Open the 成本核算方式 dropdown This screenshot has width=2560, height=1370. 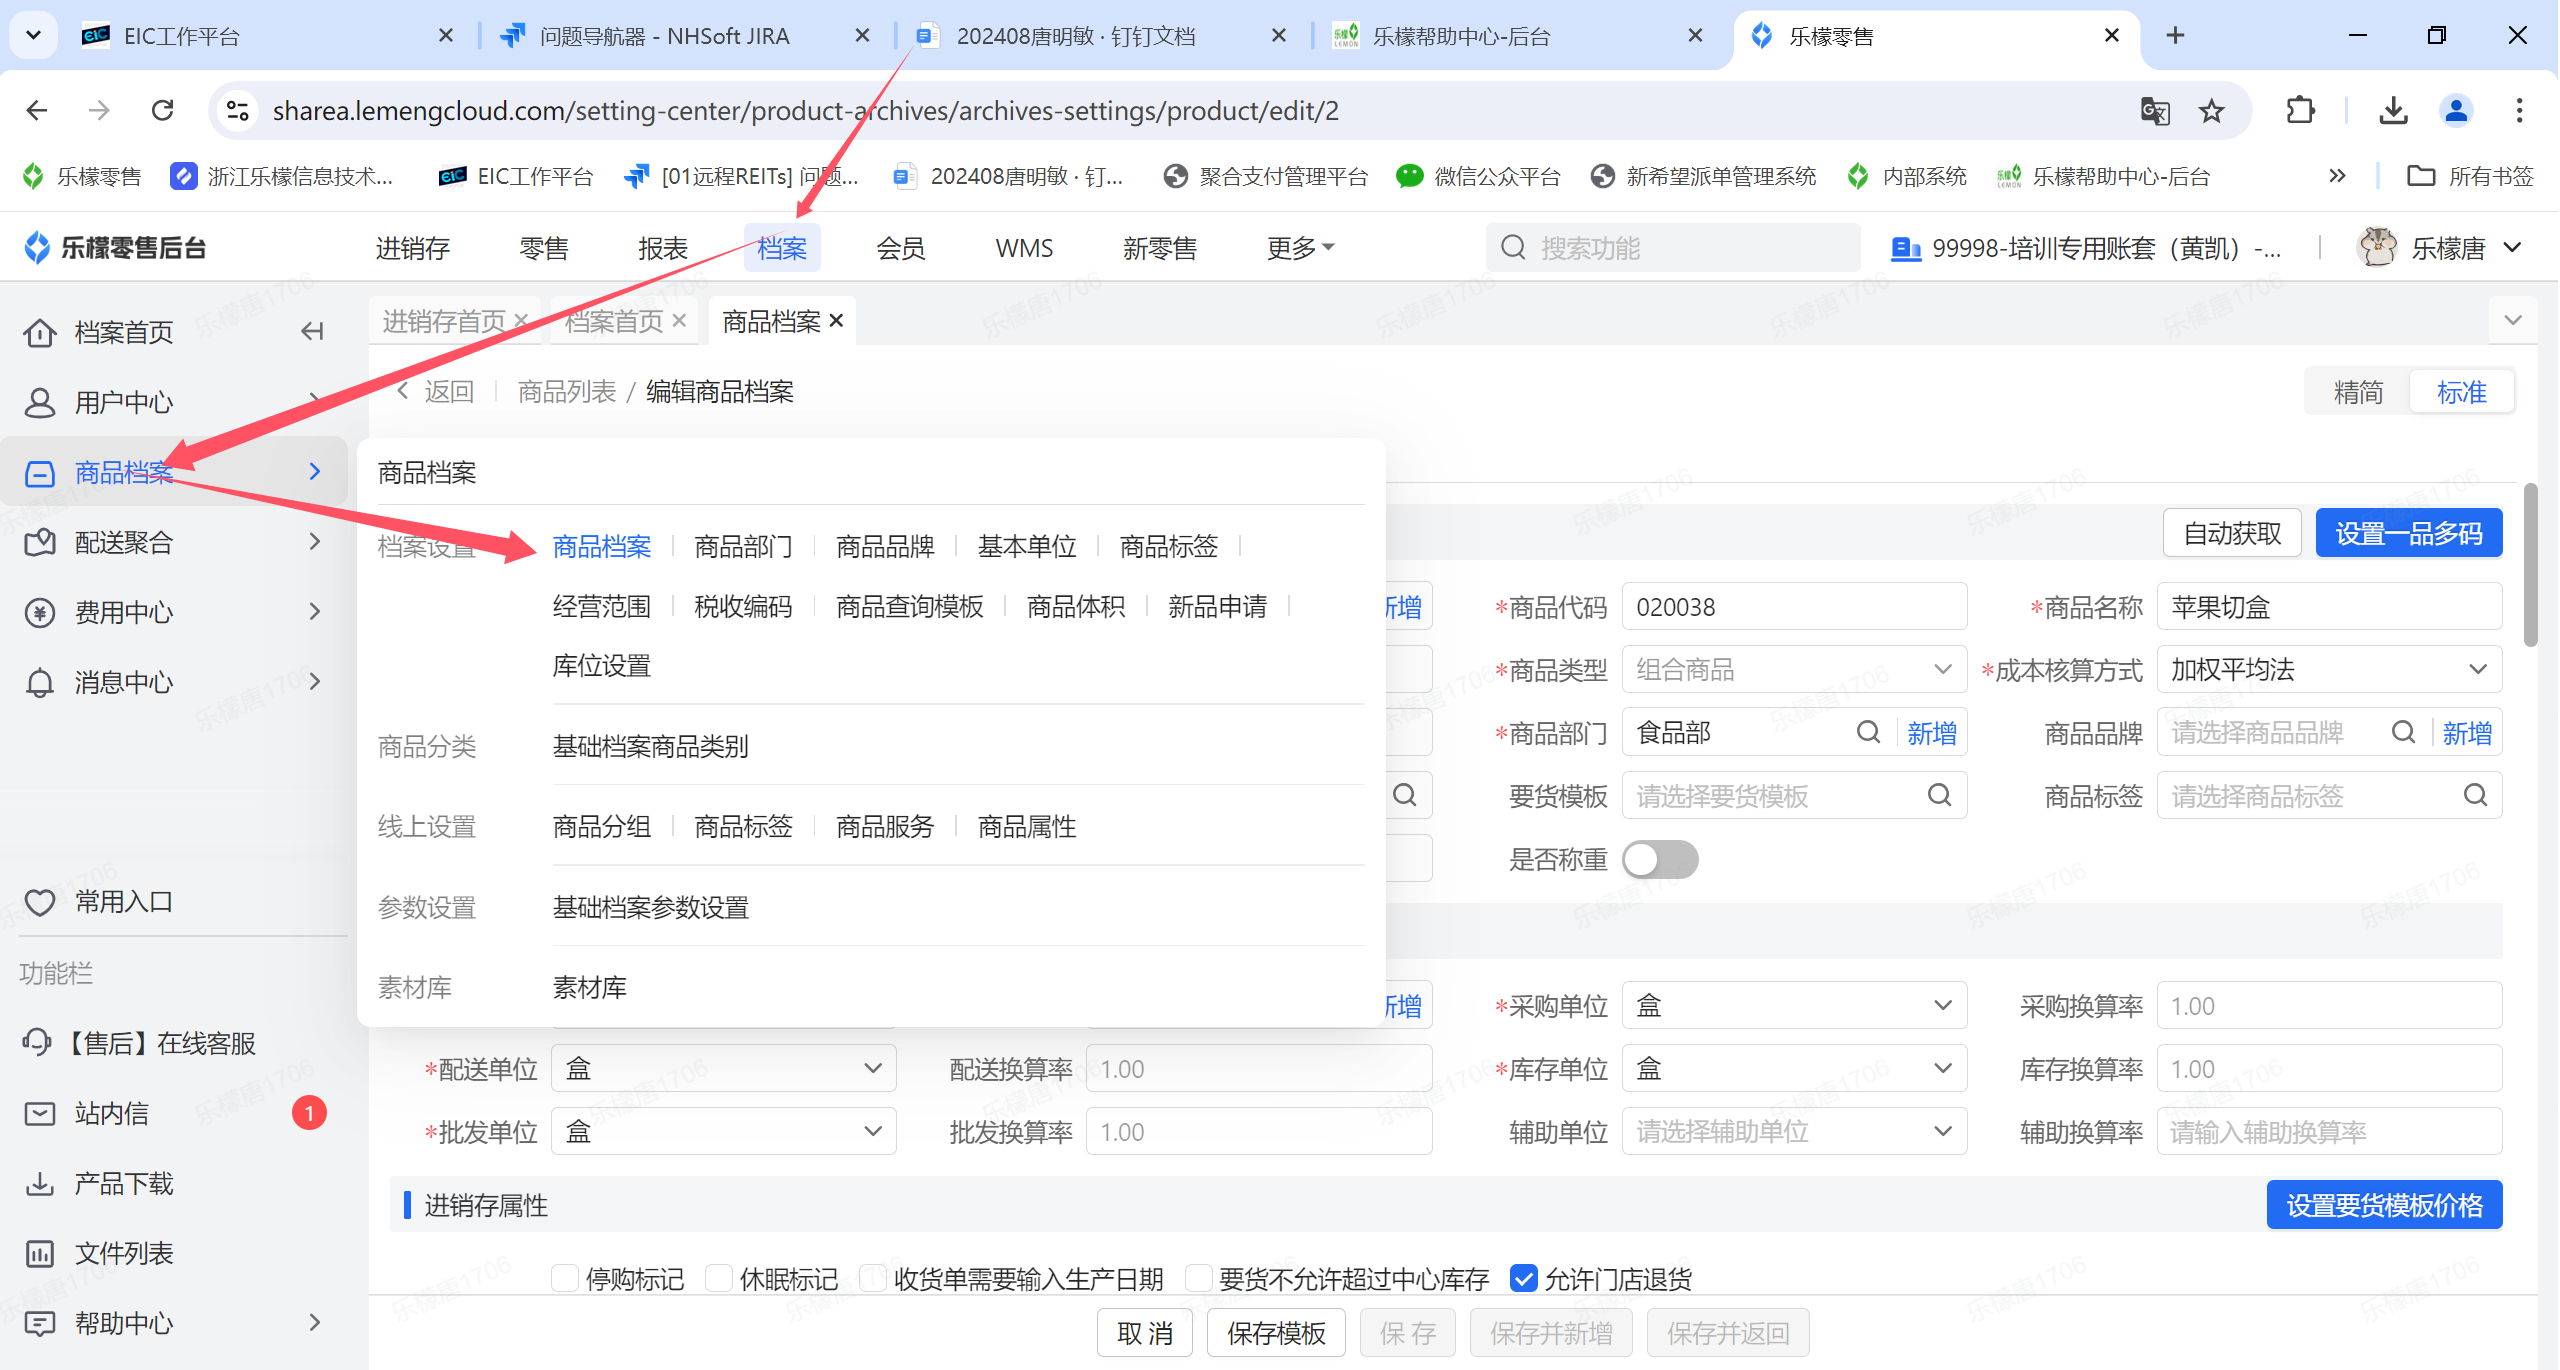[x=2329, y=669]
